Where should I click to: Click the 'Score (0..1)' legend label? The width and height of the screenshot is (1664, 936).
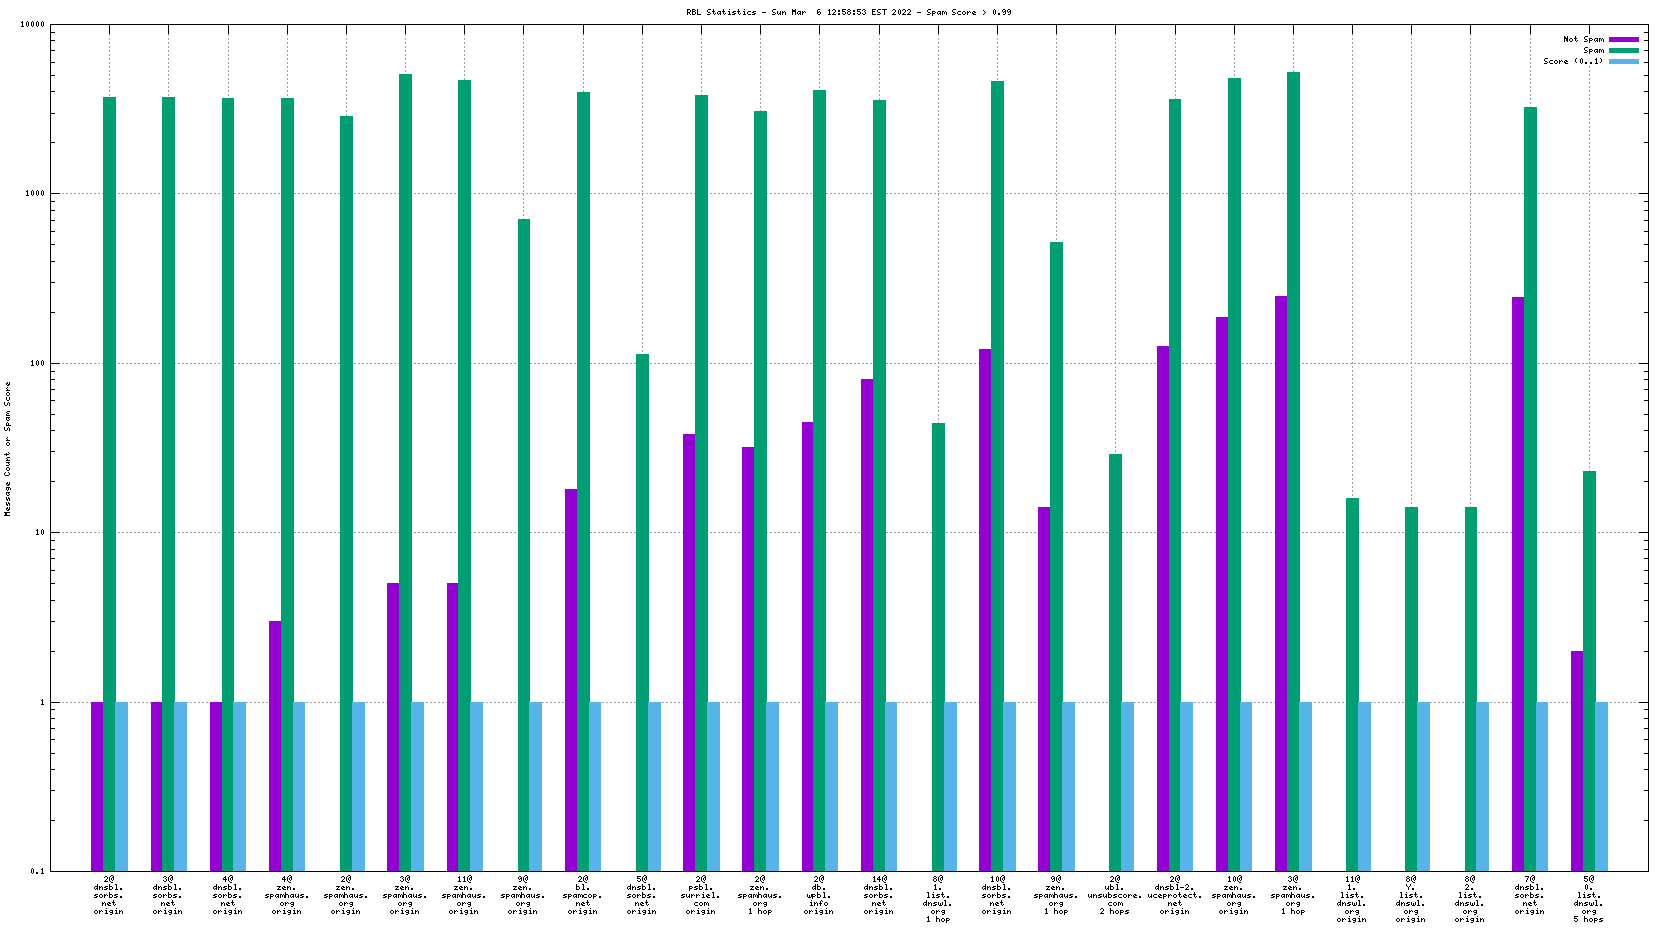(1573, 62)
